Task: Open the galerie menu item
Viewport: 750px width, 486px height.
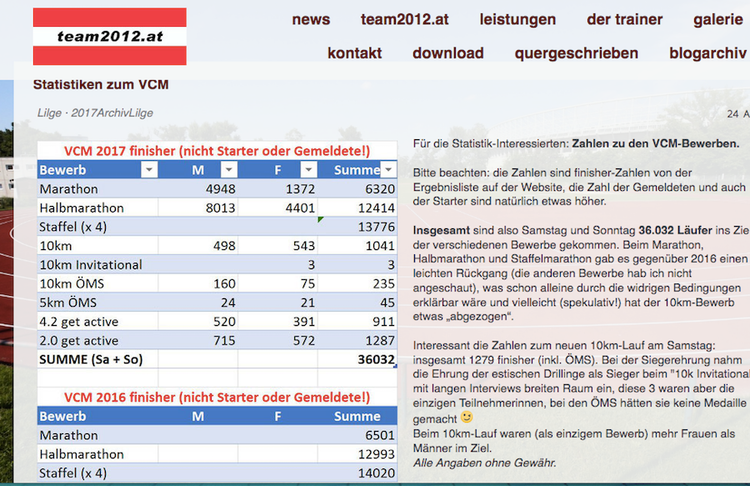Action: click(718, 20)
